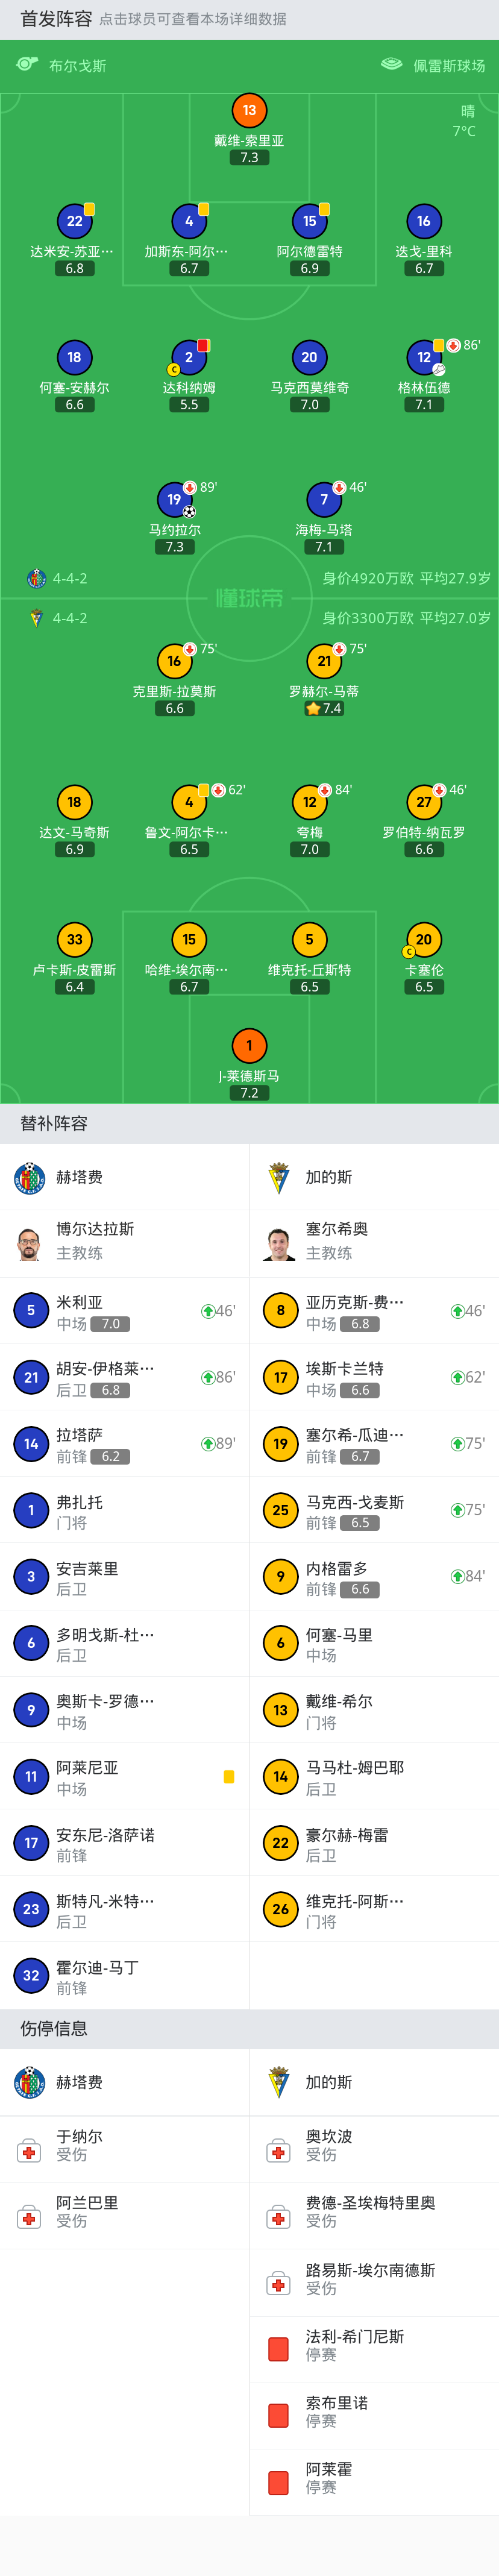
Task: Select substitute 阿莱尼亚 with yellow card
Action: pos(124,1776)
